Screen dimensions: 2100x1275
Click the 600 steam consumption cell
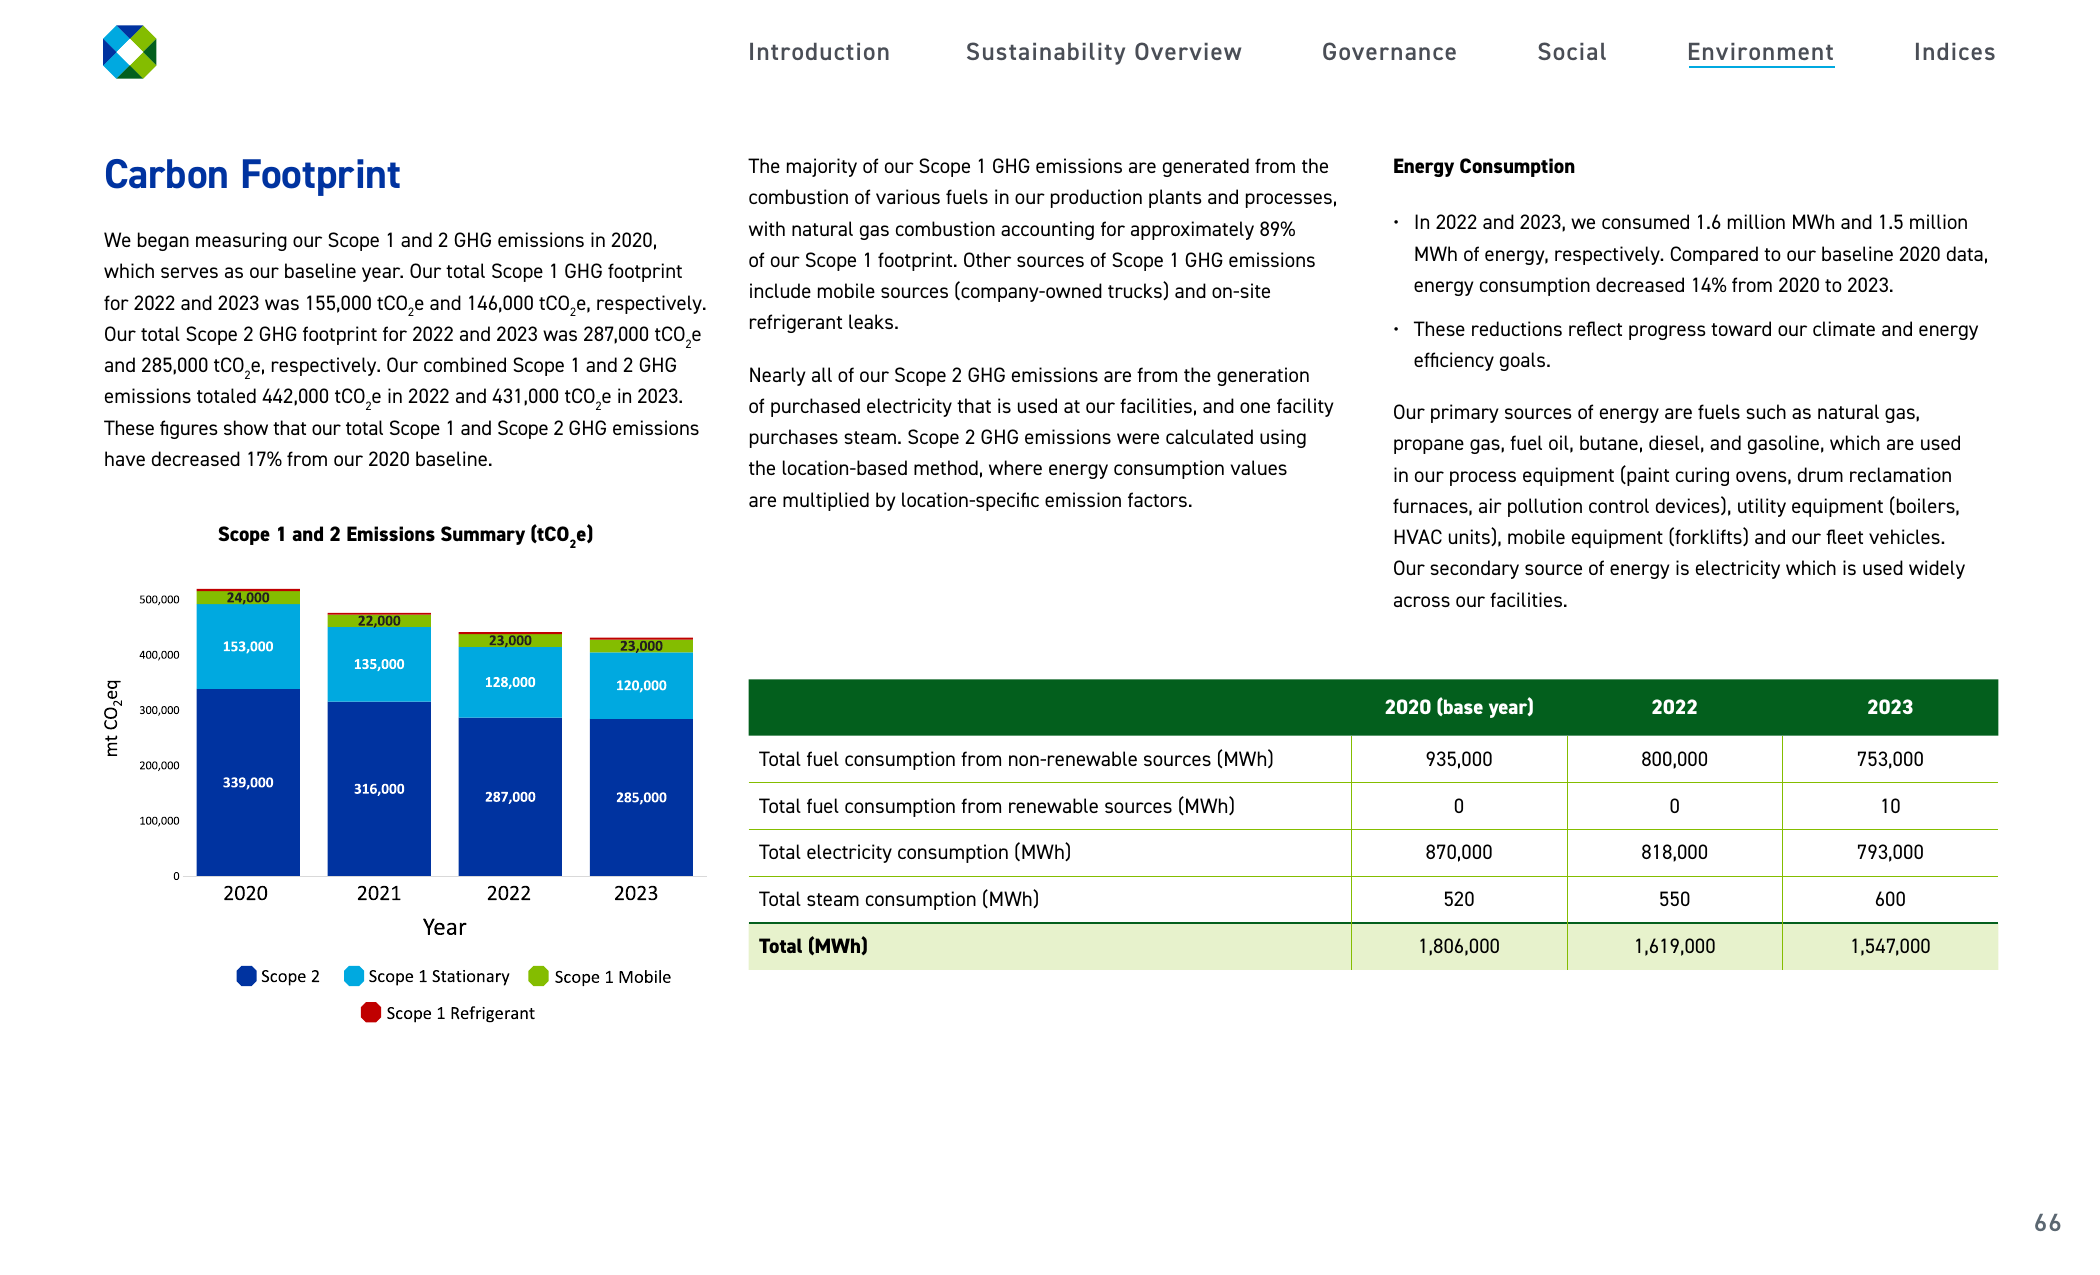tap(1890, 899)
